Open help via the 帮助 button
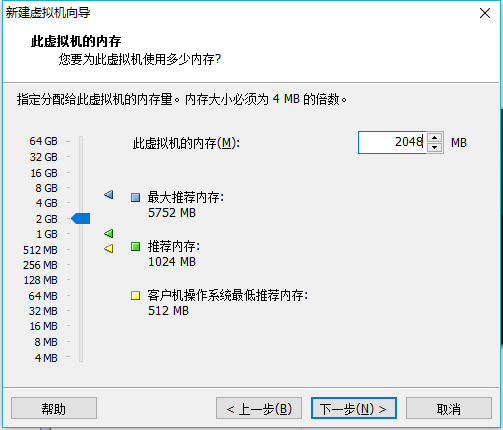 tap(54, 408)
